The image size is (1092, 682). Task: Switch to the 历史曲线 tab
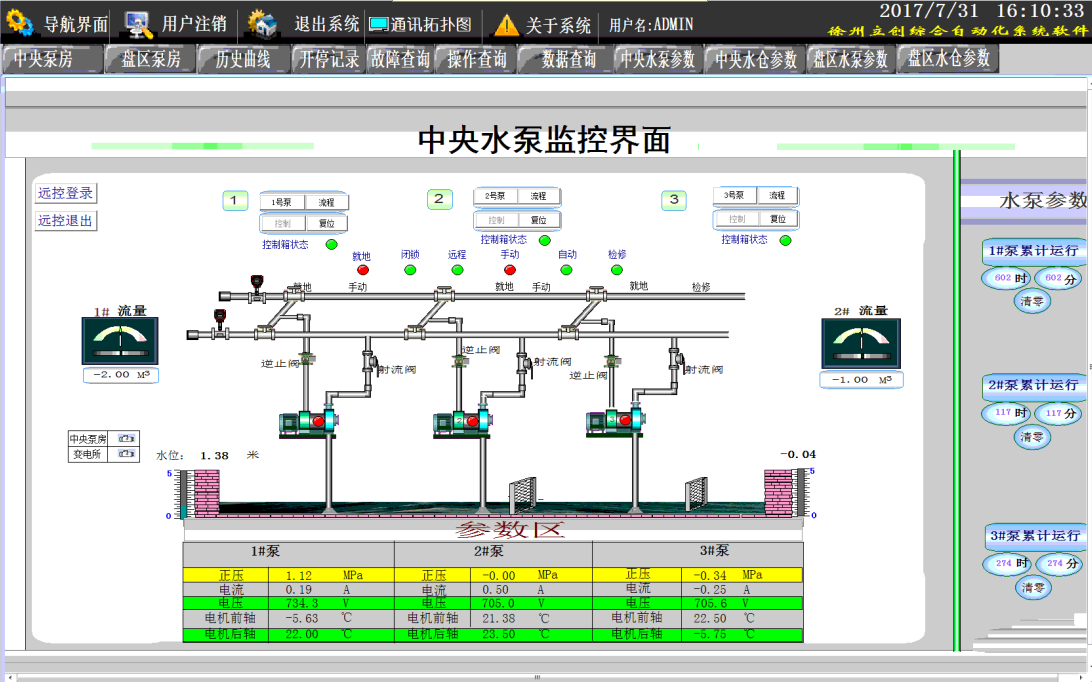pos(243,59)
